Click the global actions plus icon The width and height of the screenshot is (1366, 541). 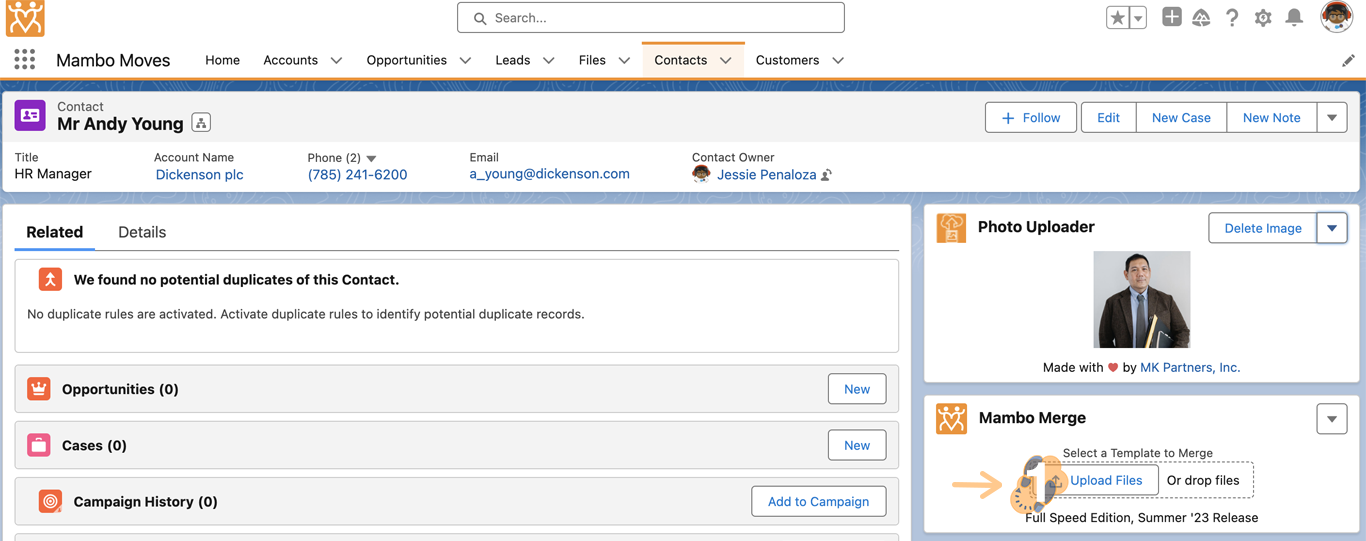pos(1171,17)
